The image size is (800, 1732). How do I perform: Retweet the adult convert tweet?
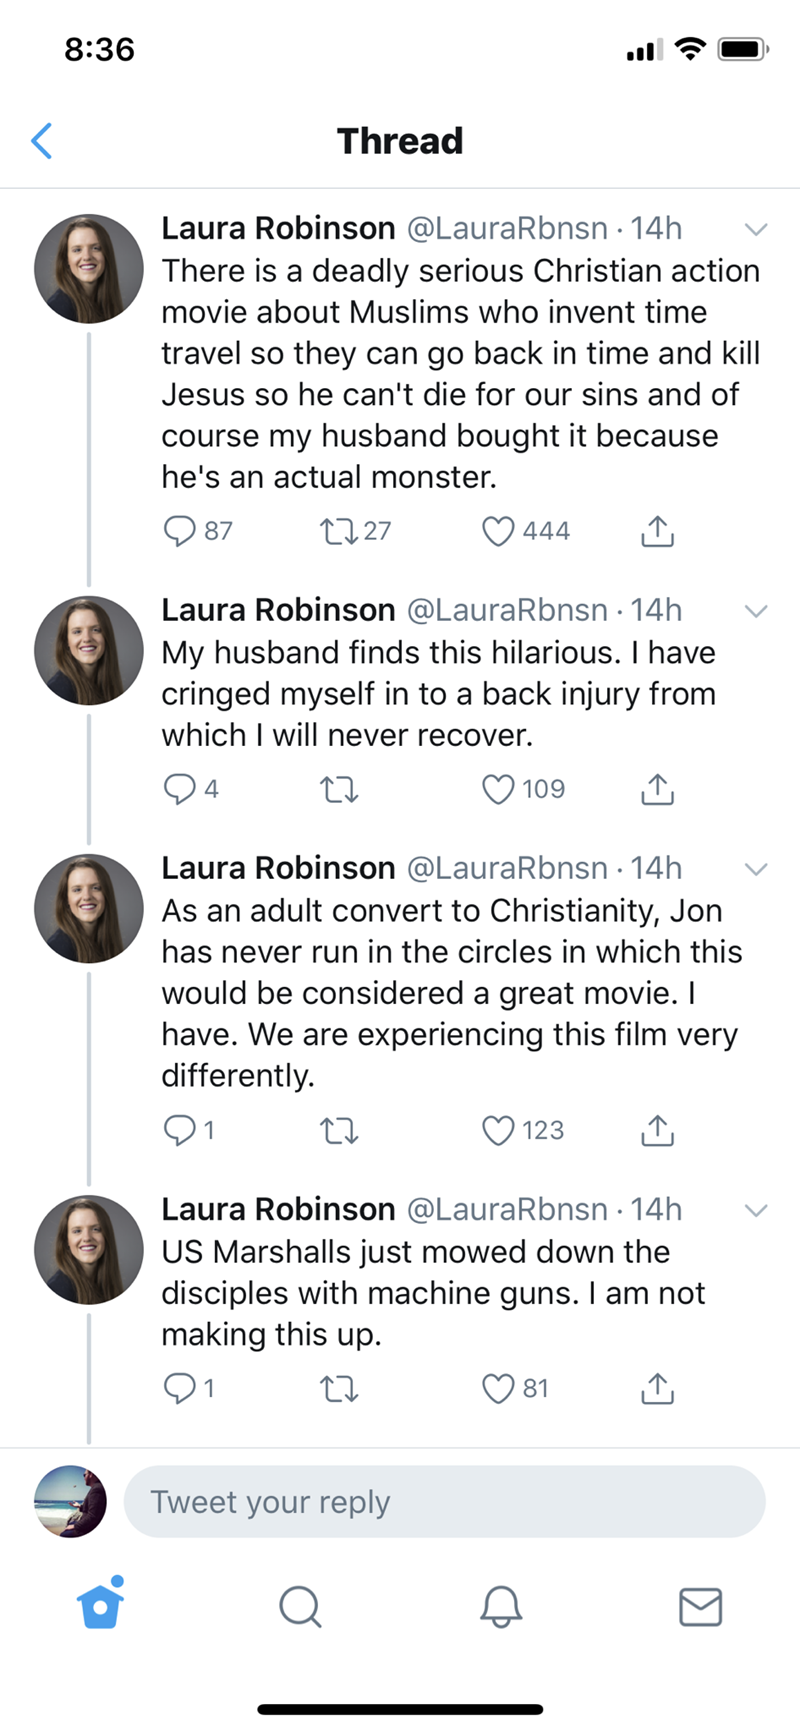(338, 1130)
